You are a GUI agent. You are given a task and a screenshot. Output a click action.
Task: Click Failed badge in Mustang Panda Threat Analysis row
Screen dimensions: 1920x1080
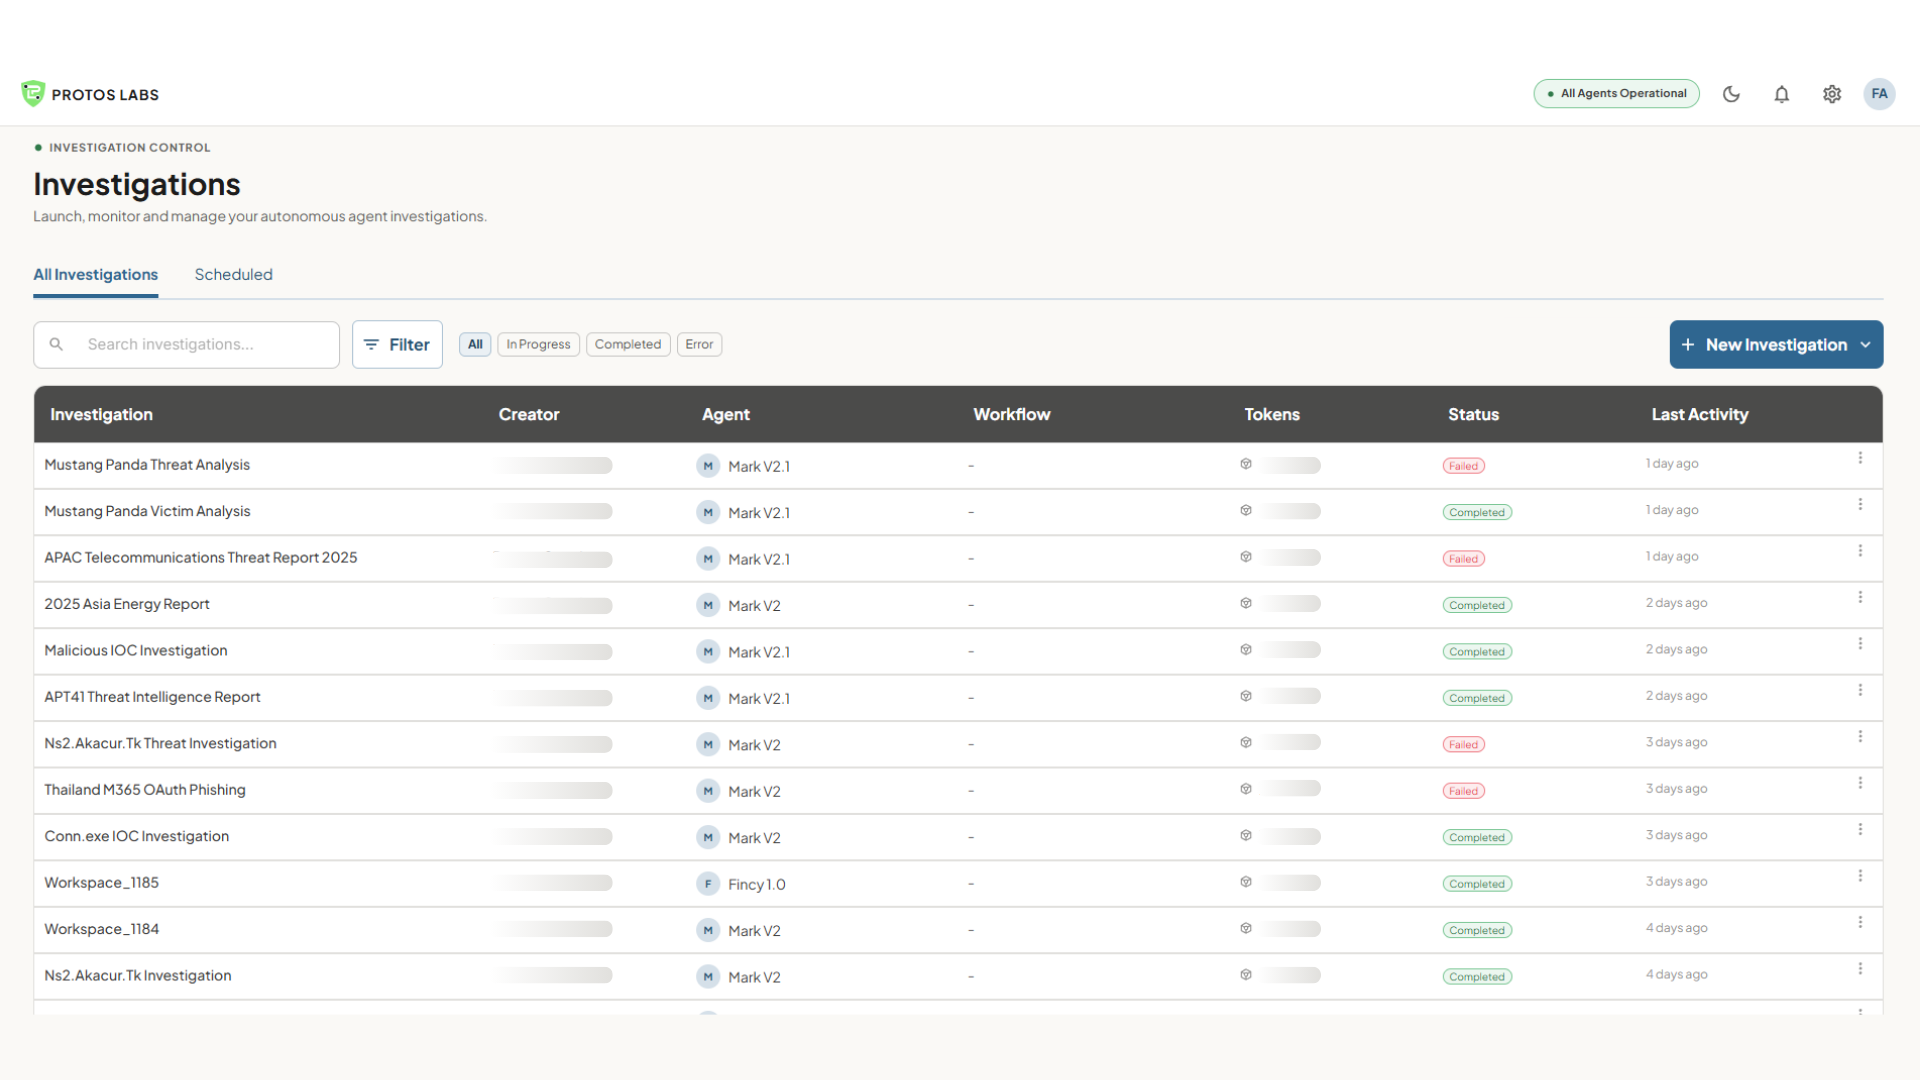coord(1463,466)
